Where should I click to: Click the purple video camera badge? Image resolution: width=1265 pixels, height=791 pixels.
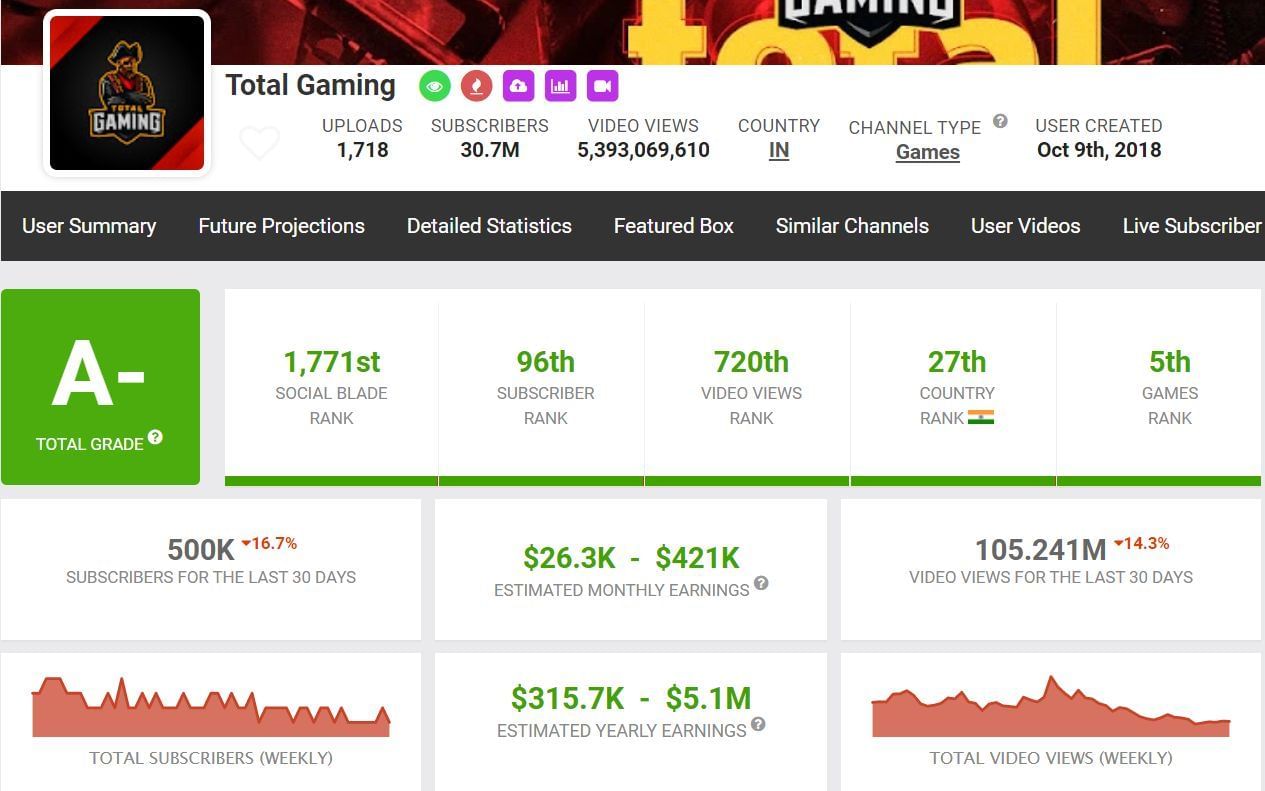tap(602, 86)
